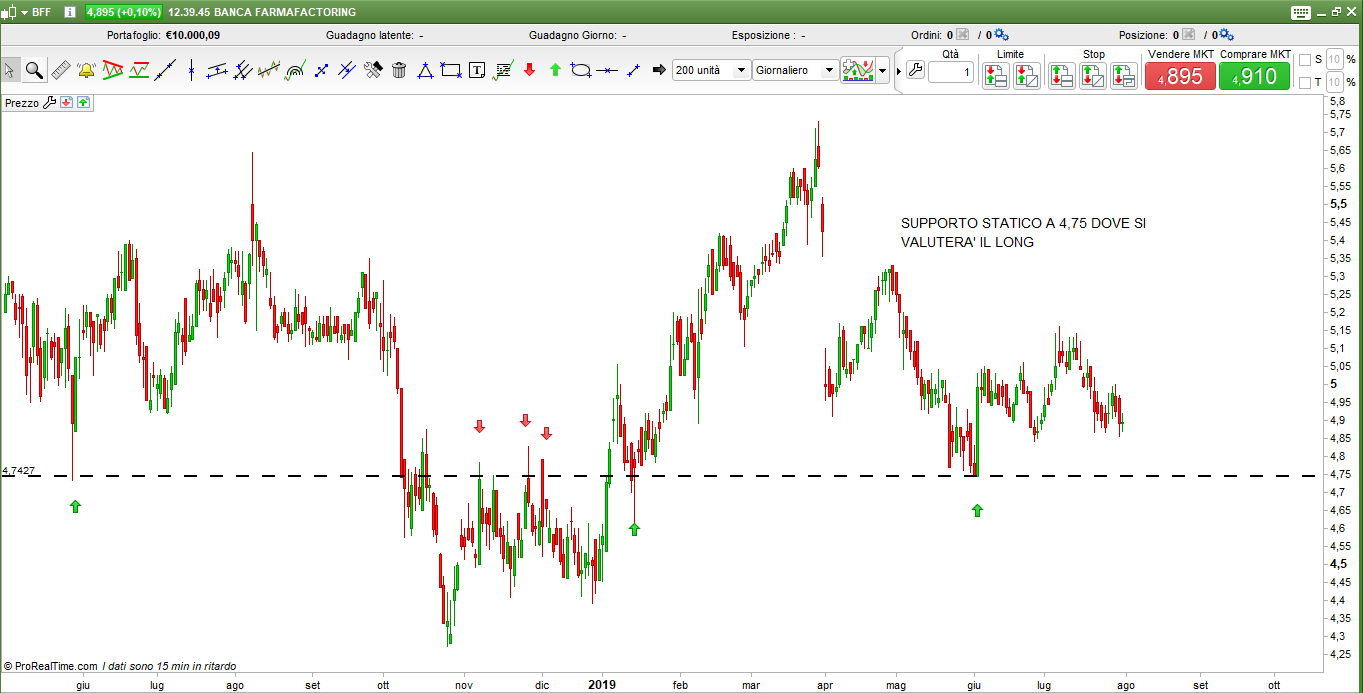Enable the T trailing checkbox
Viewport: 1363px width, 693px height.
[x=1304, y=83]
